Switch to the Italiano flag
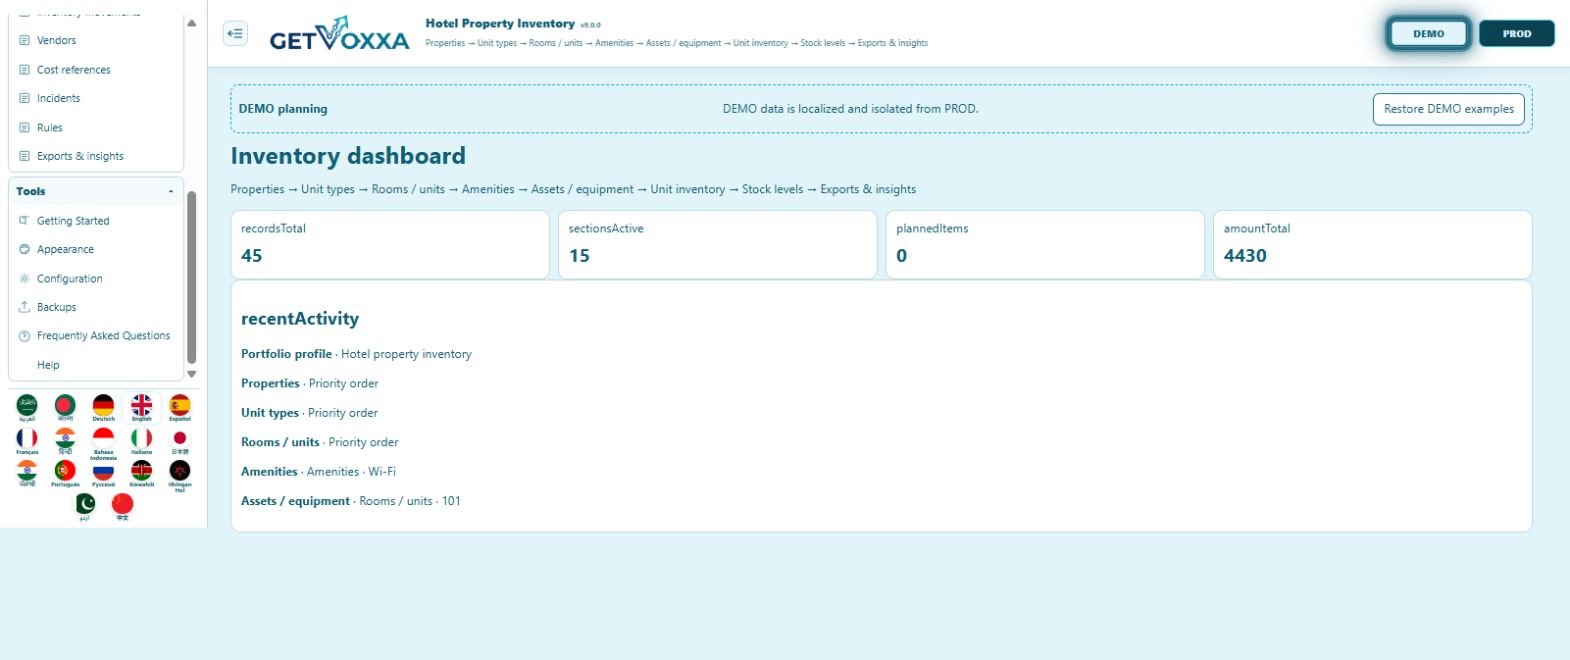Screen dimensions: 1570x660 point(142,440)
